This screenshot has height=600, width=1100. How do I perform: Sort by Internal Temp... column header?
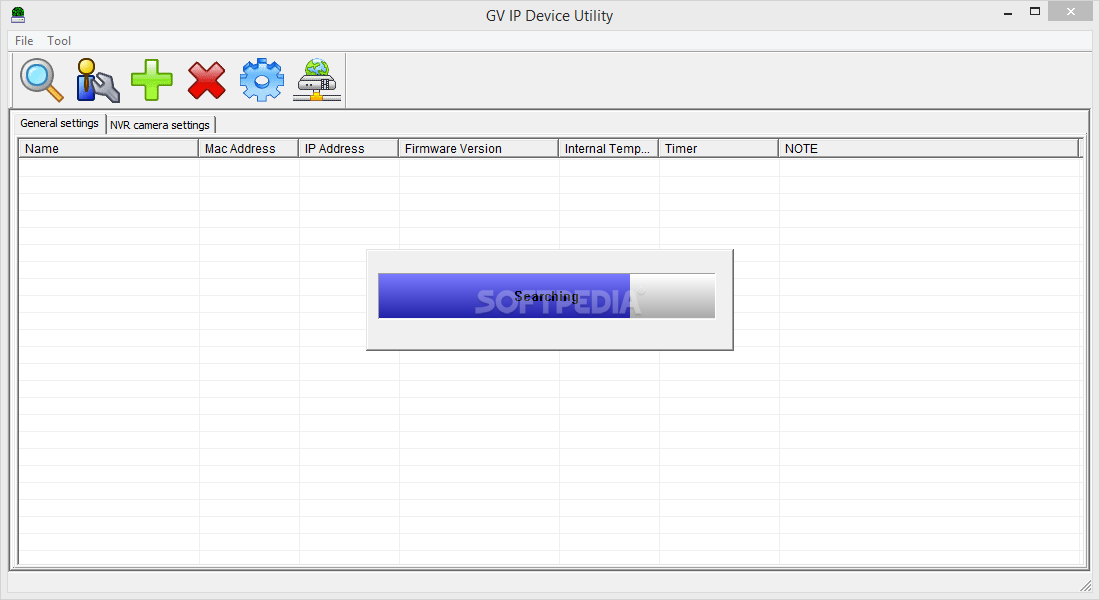tap(608, 148)
